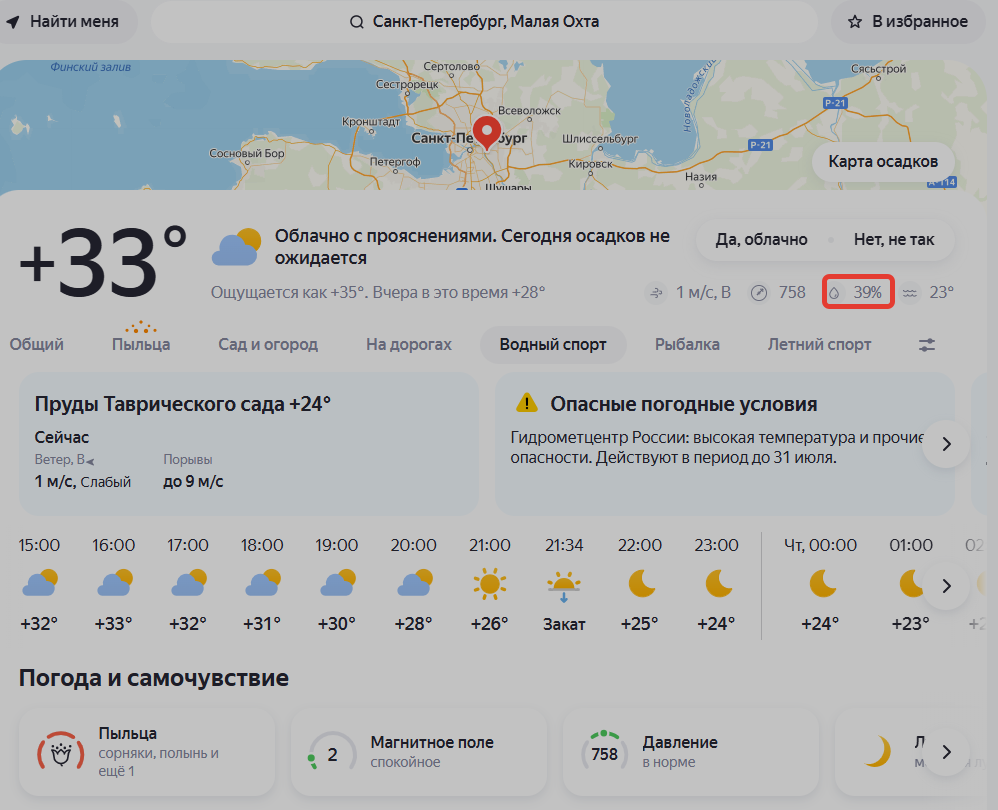Open the Давление в норме card
The width and height of the screenshot is (998, 810).
tap(691, 752)
